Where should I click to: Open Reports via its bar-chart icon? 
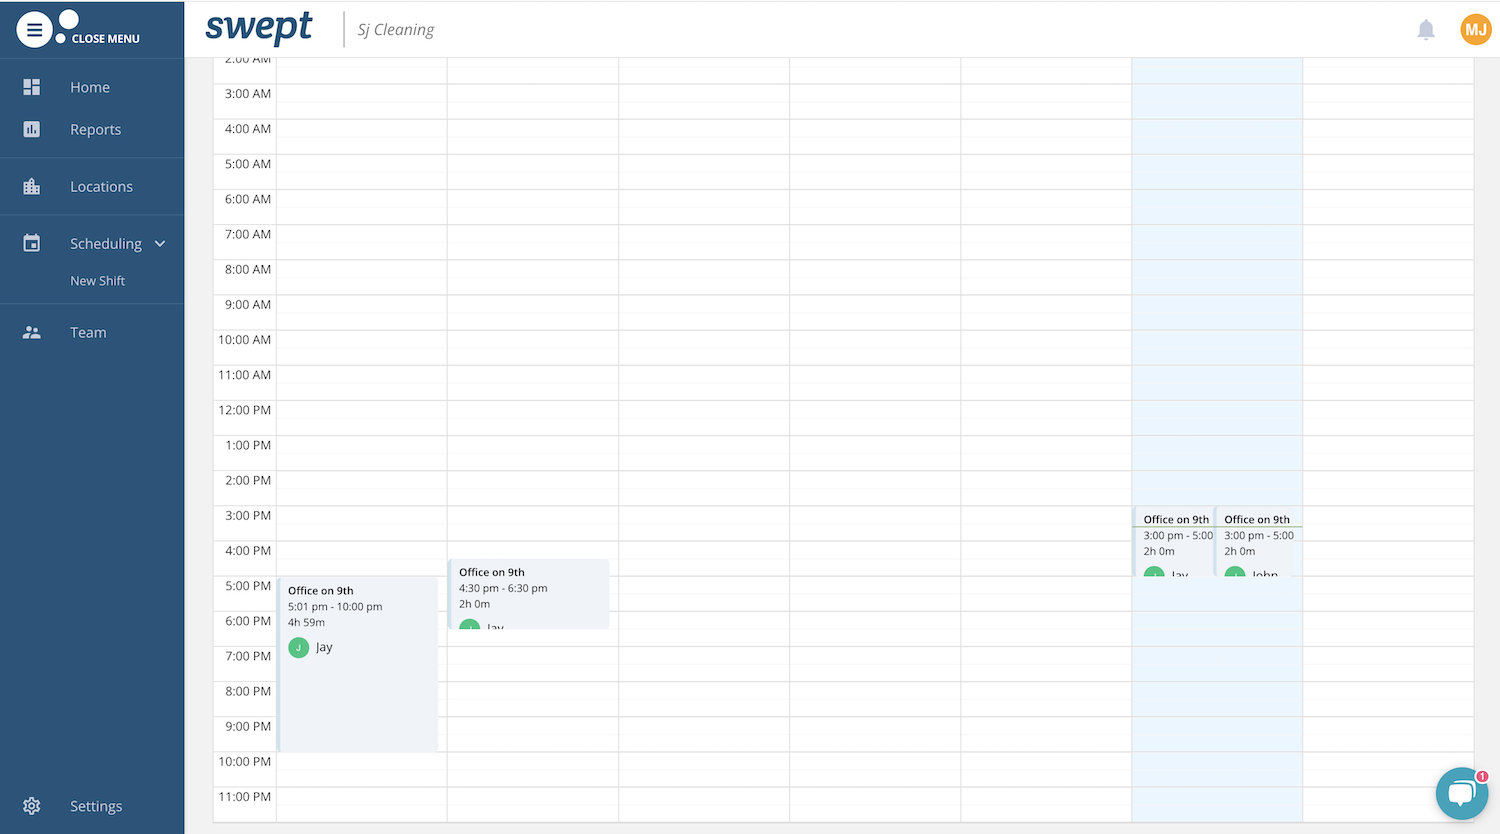31,129
